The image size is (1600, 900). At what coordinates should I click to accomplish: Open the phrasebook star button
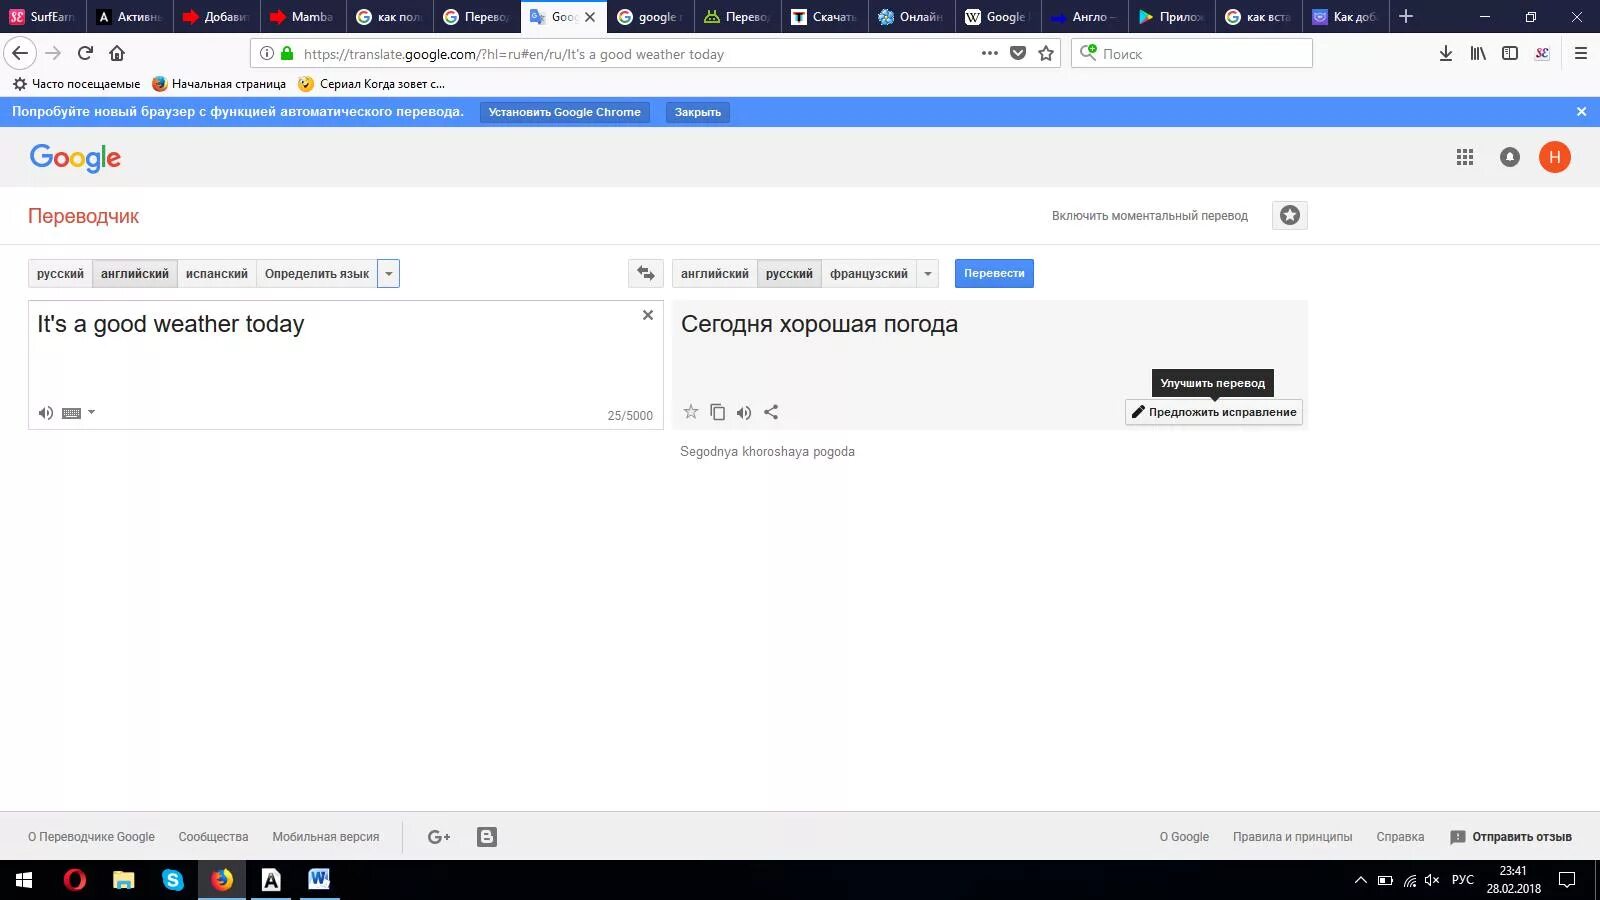(x=1290, y=216)
